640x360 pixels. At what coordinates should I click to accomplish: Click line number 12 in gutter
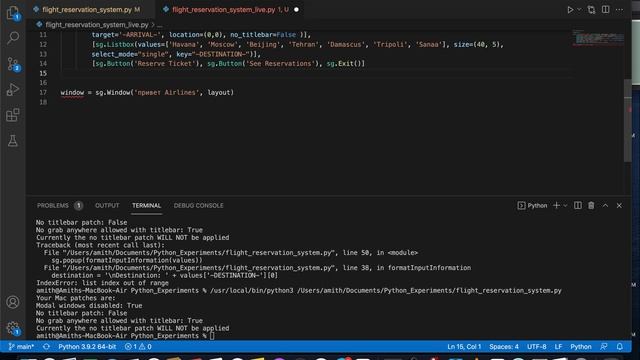[x=43, y=44]
